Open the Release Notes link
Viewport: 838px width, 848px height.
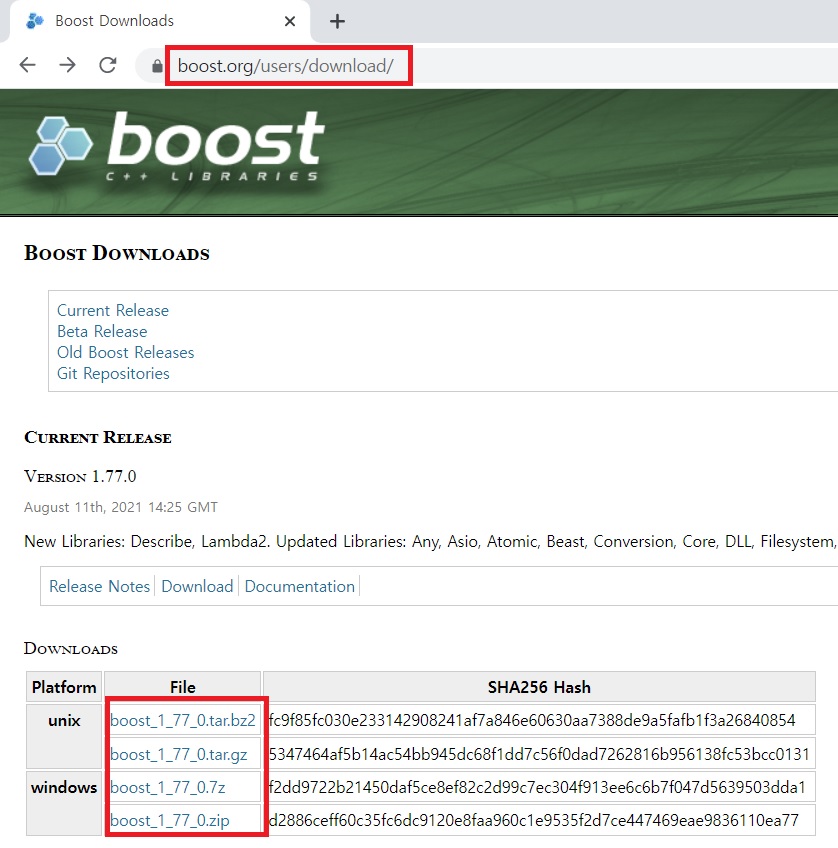(x=99, y=586)
